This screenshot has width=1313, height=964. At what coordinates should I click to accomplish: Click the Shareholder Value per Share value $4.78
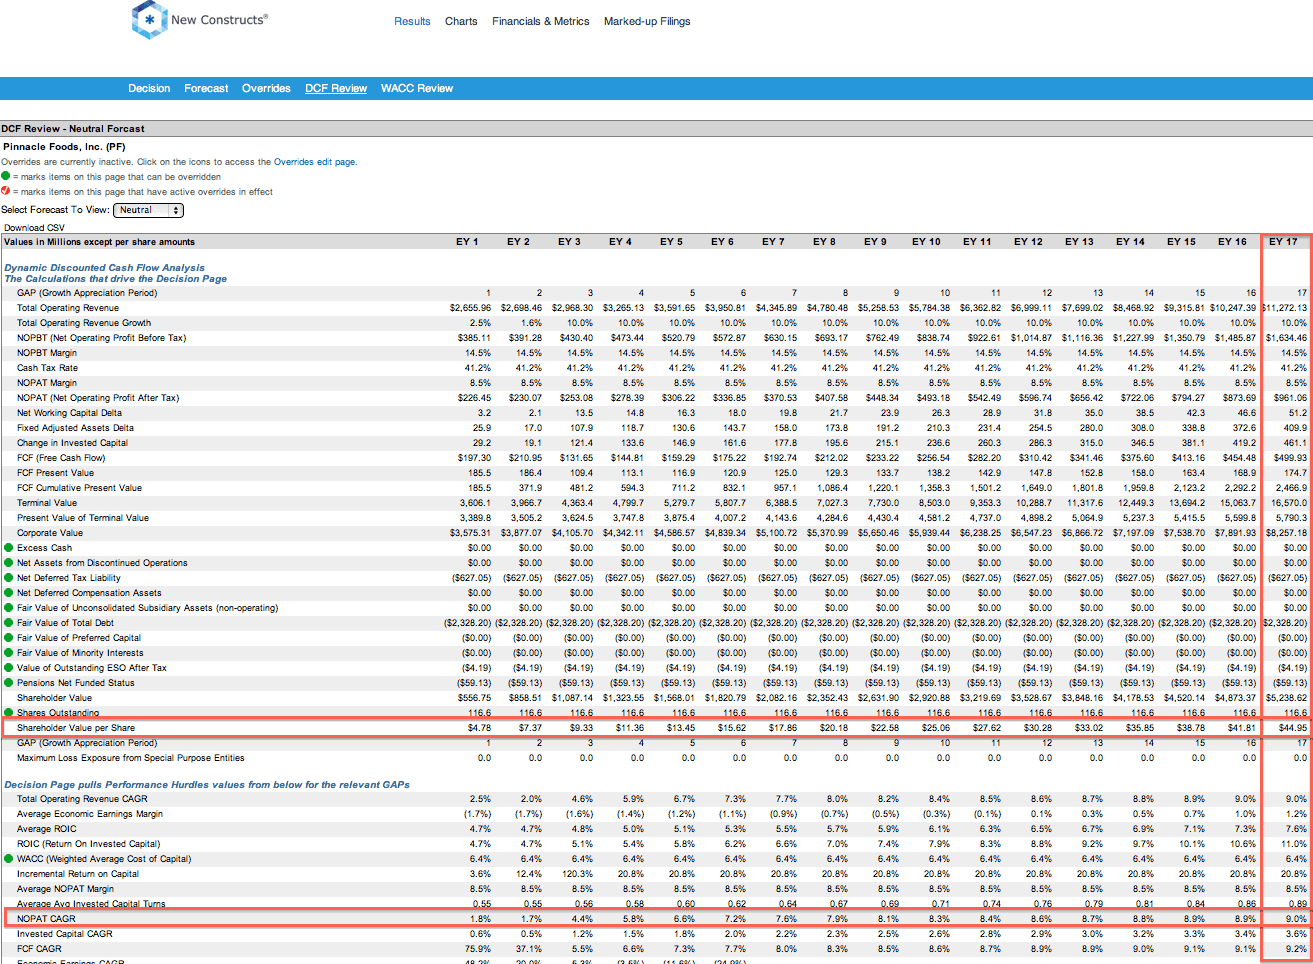479,728
